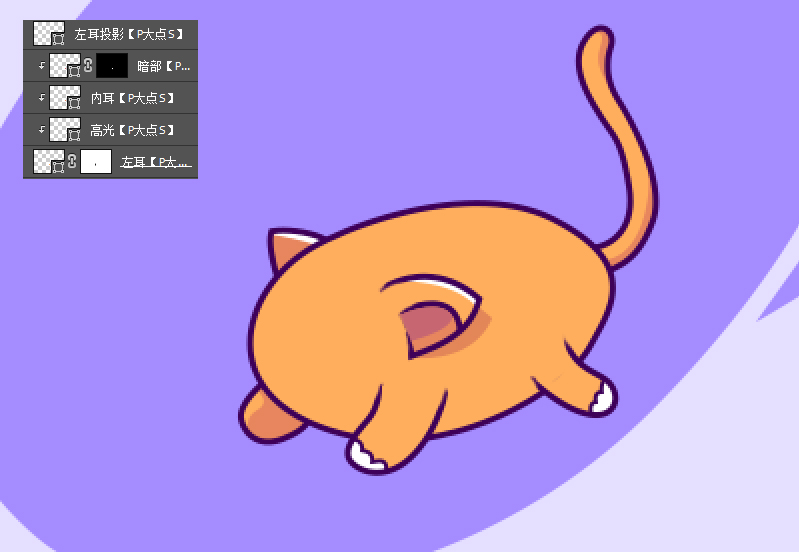799x552 pixels.
Task: Select the underlined 左耳 layer name
Action: (x=155, y=161)
